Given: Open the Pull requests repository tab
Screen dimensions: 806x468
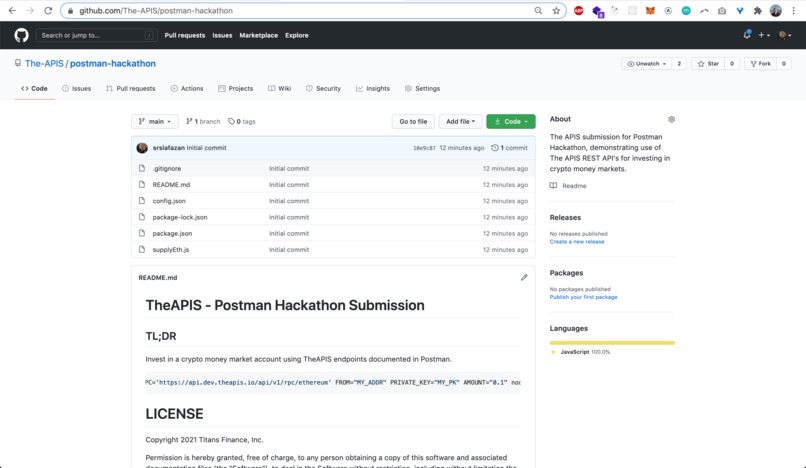Looking at the screenshot, I should coord(131,88).
